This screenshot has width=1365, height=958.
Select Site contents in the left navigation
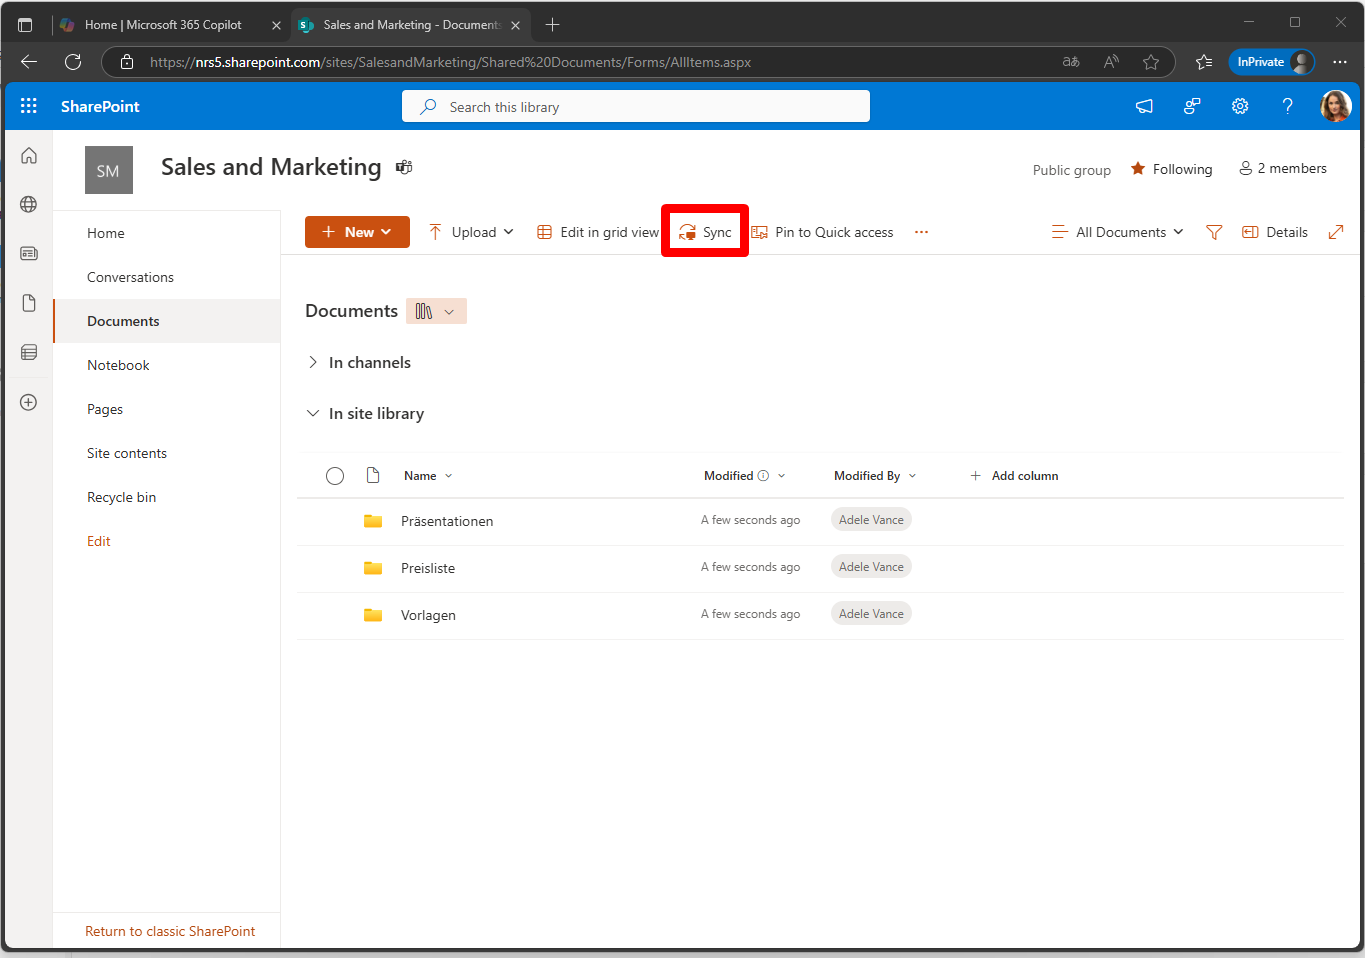click(127, 453)
